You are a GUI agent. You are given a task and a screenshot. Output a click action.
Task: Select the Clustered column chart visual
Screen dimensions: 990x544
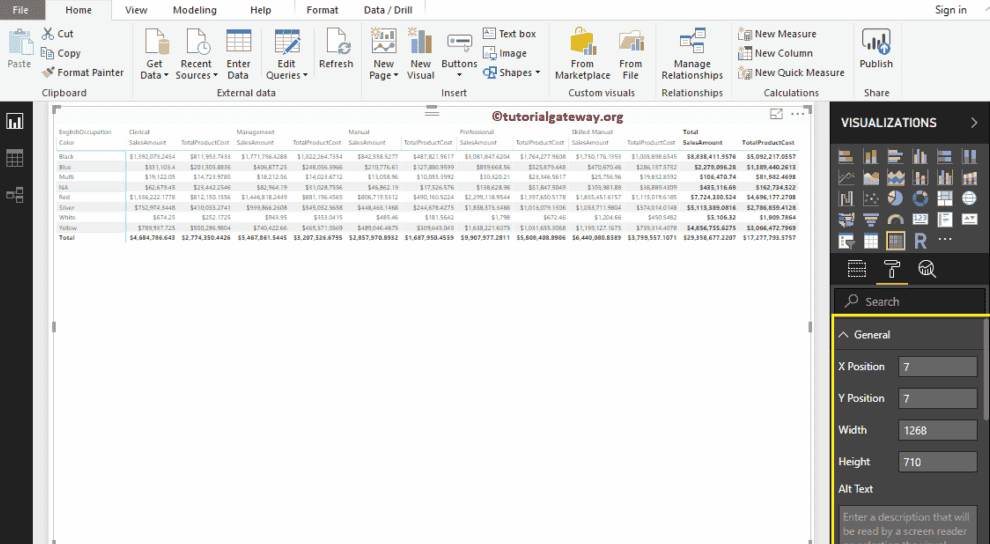[920, 157]
